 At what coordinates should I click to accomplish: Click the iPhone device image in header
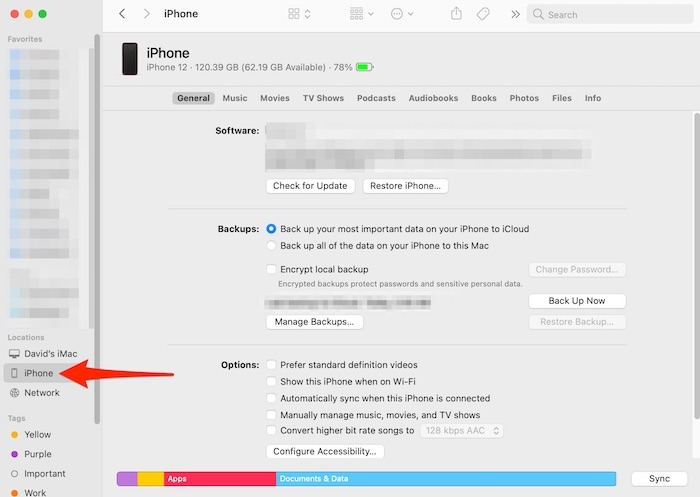(x=129, y=59)
